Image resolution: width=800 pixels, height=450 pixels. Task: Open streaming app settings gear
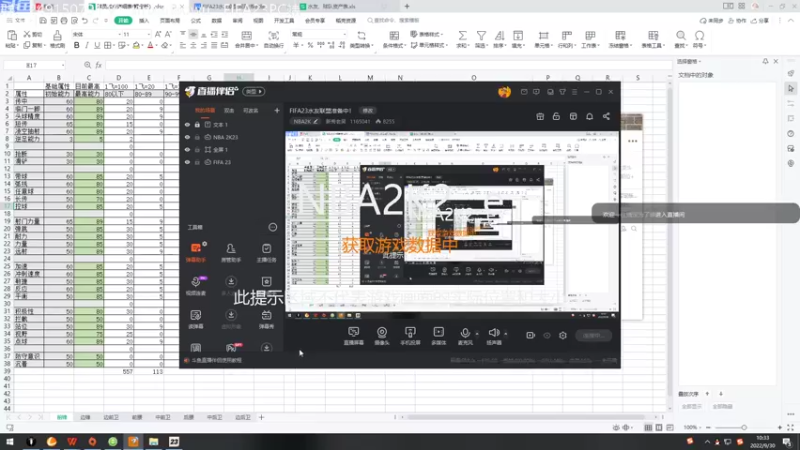(x=563, y=335)
